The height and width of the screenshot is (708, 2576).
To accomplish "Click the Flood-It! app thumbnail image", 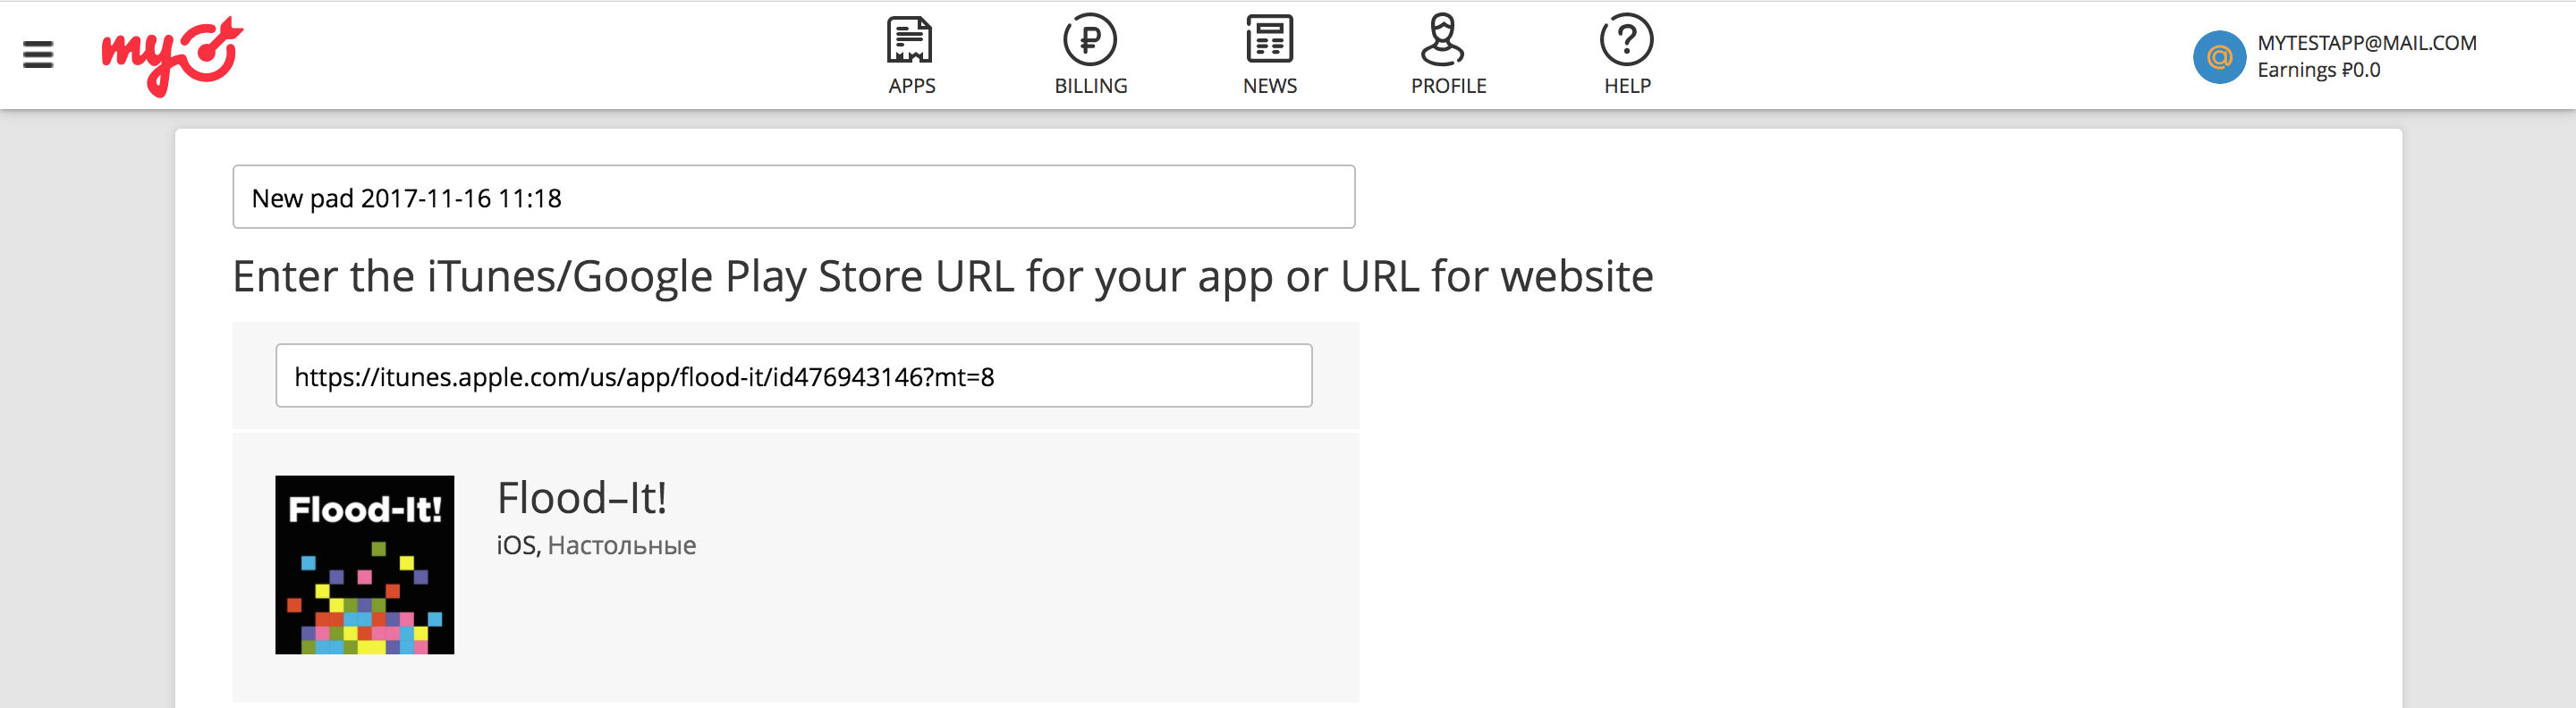I will [x=365, y=565].
